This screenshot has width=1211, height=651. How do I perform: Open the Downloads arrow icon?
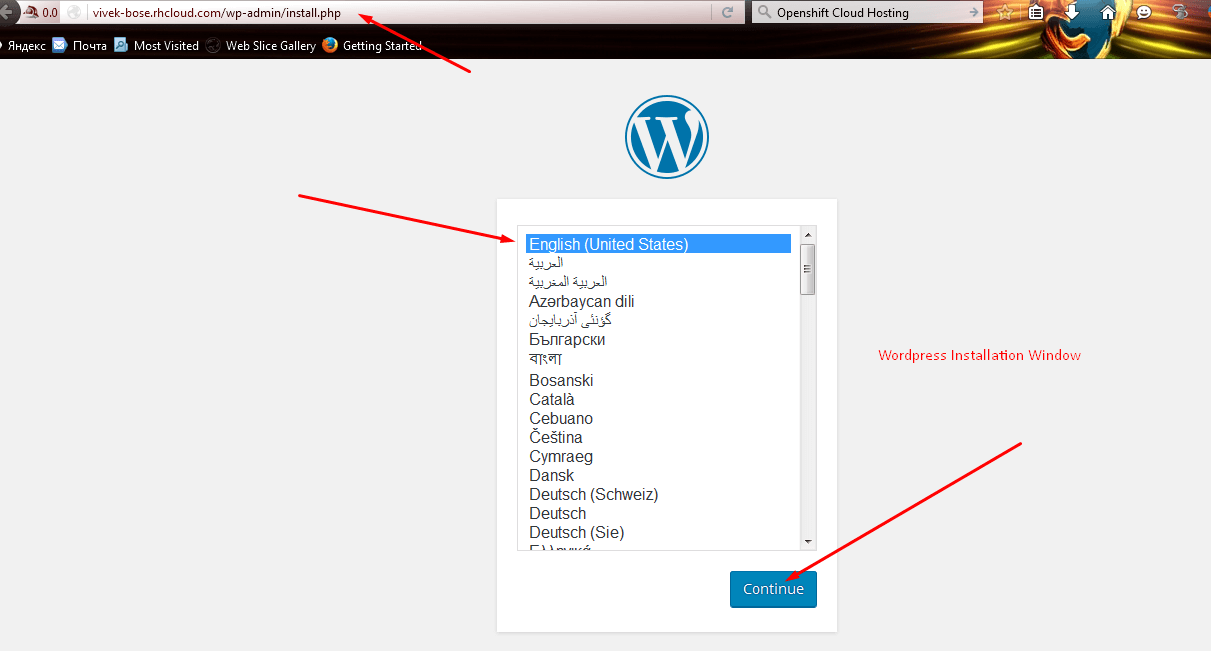coord(1071,12)
